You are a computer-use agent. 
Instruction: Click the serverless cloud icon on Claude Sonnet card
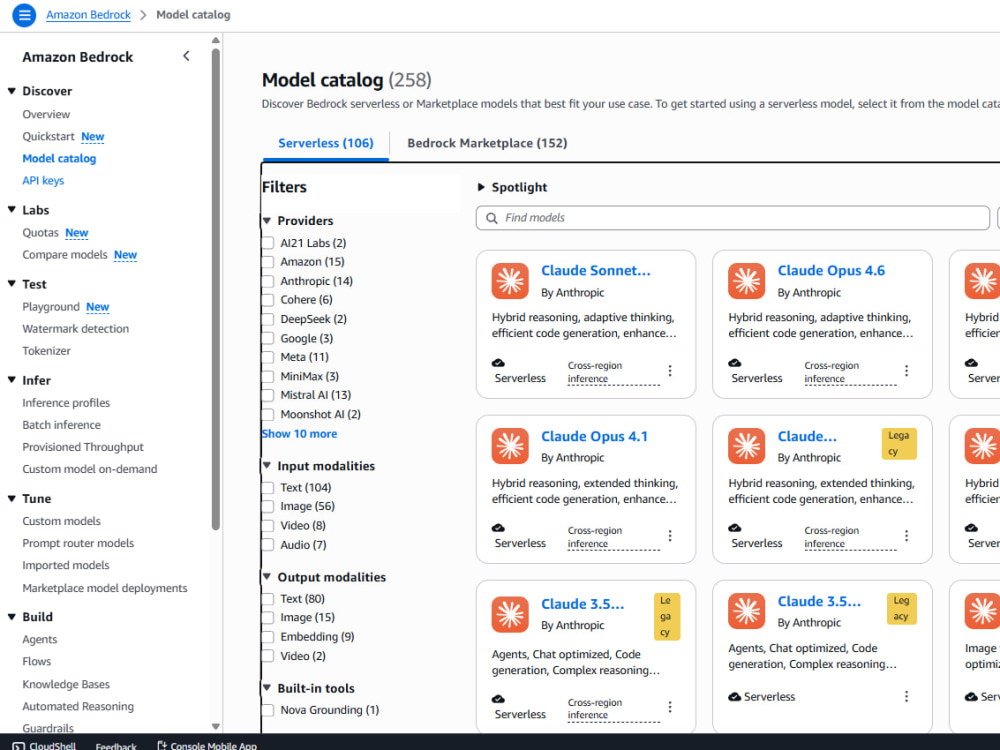[x=498, y=363]
